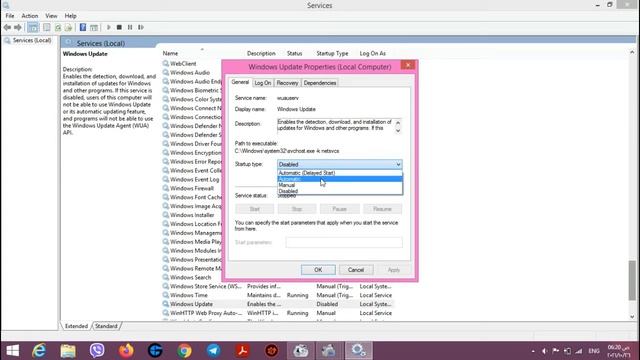This screenshot has width=640, height=360.
Task: Click the Services gear icon on the taskbar
Action: tap(359, 351)
